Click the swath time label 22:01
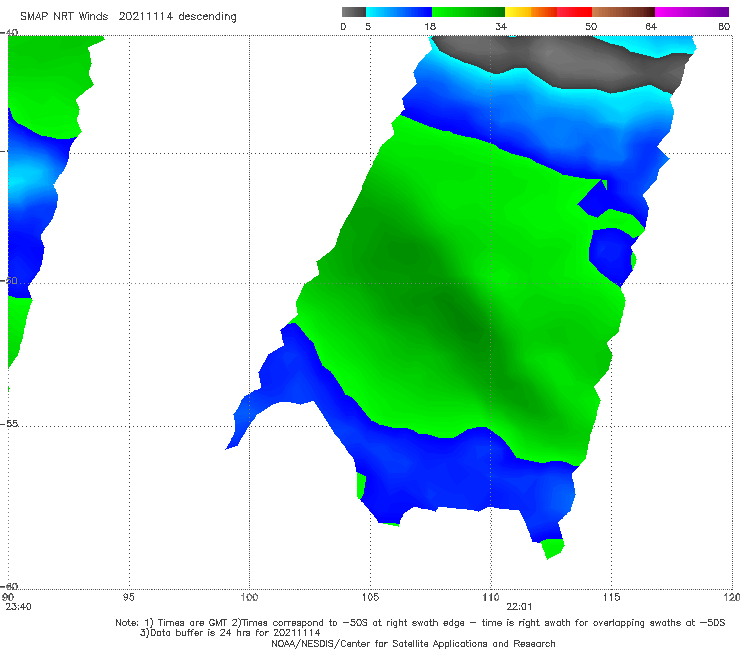740x650 pixels. [x=519, y=607]
